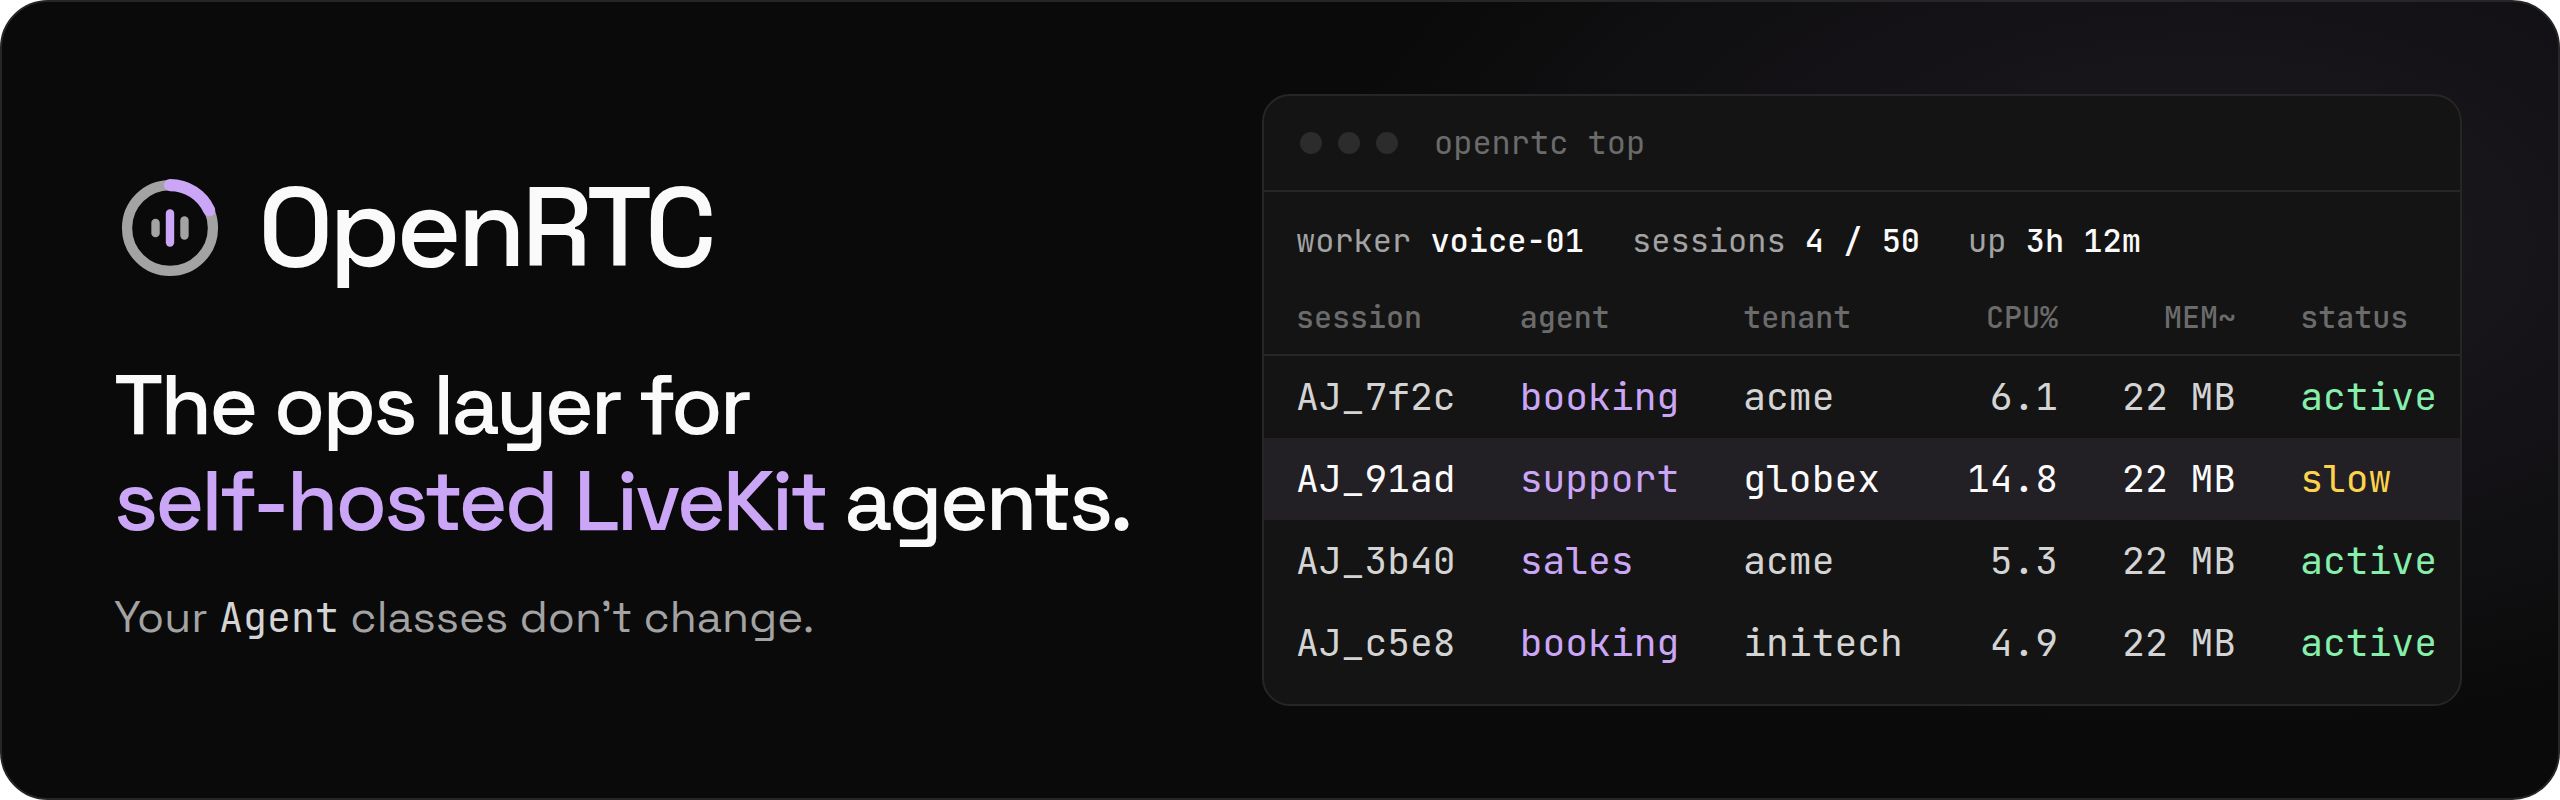The height and width of the screenshot is (800, 2560).
Task: Click the 'support' agent cell
Action: click(x=1599, y=481)
